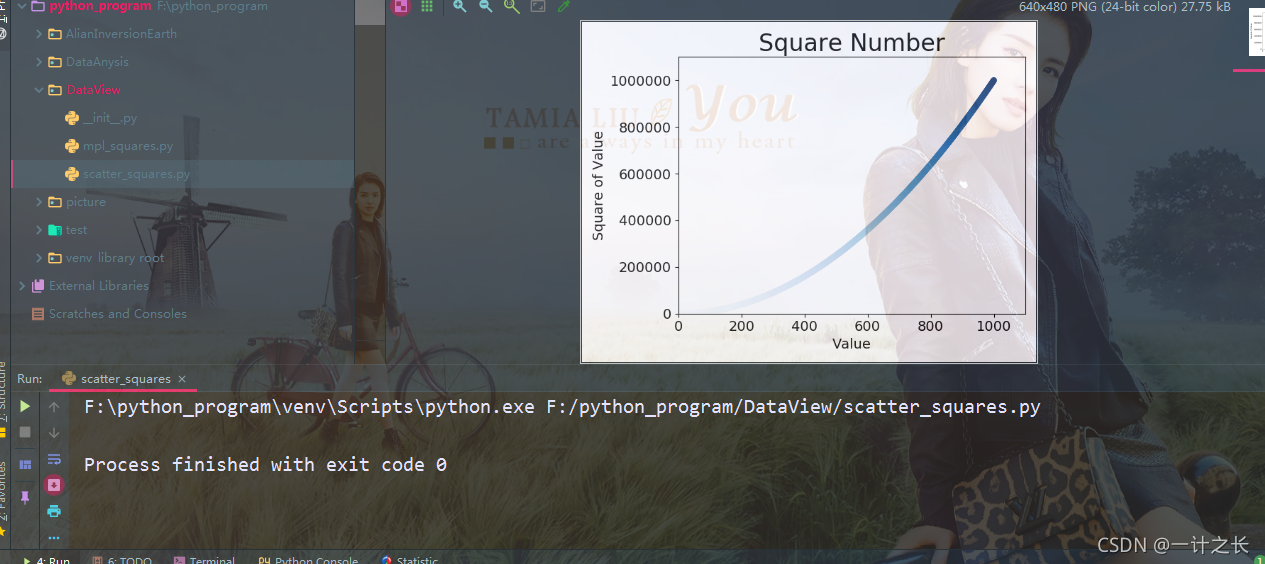This screenshot has height=564, width=1265.
Task: Select the scatter_squares run tab
Action: click(x=124, y=379)
